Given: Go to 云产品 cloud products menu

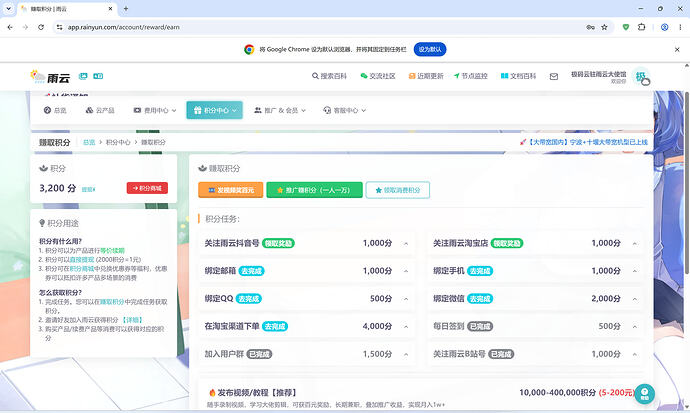Looking at the screenshot, I should coord(100,110).
